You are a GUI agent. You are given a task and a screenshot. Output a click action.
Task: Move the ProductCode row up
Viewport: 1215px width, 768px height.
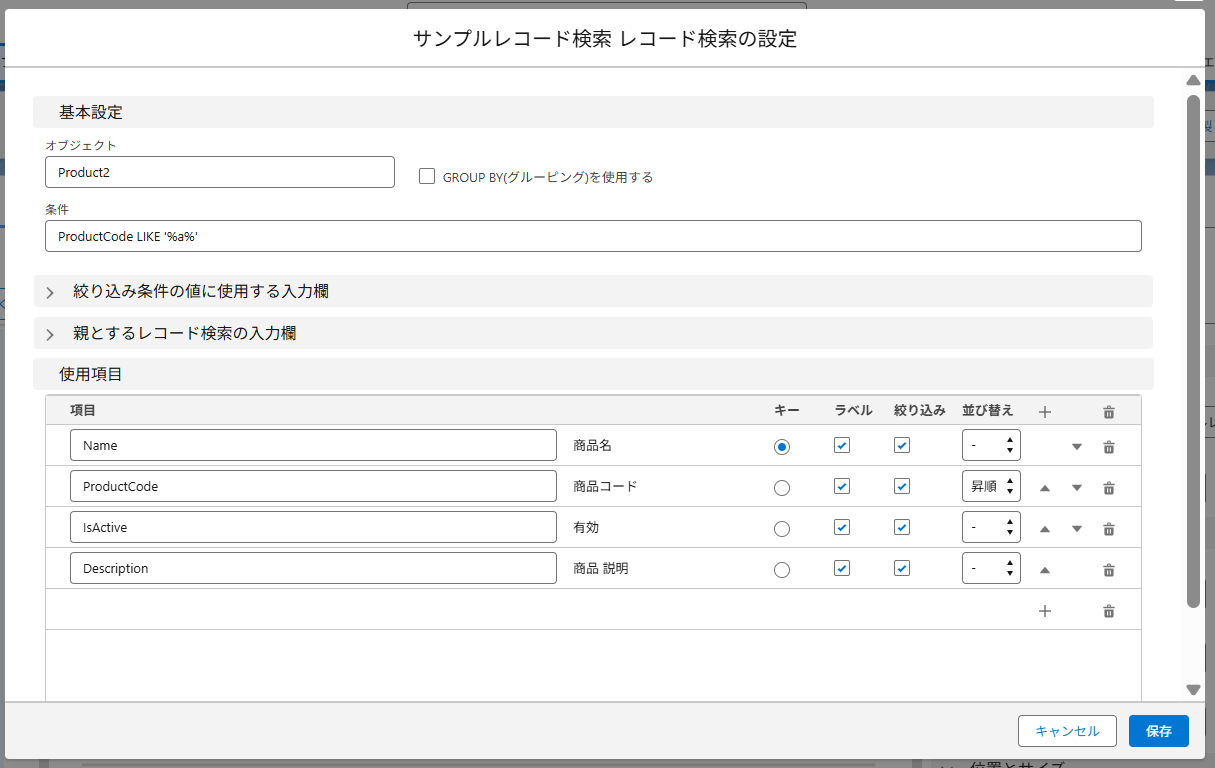(1044, 488)
